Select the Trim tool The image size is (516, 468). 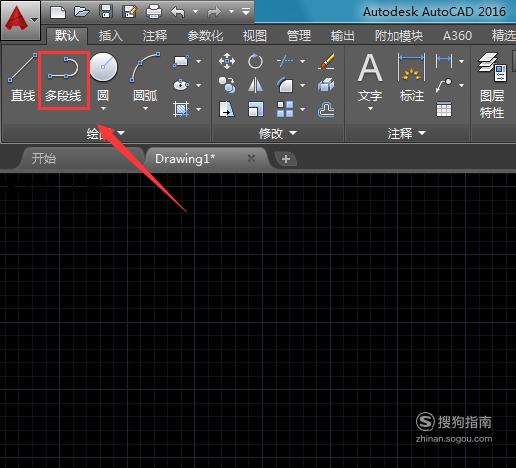click(285, 61)
